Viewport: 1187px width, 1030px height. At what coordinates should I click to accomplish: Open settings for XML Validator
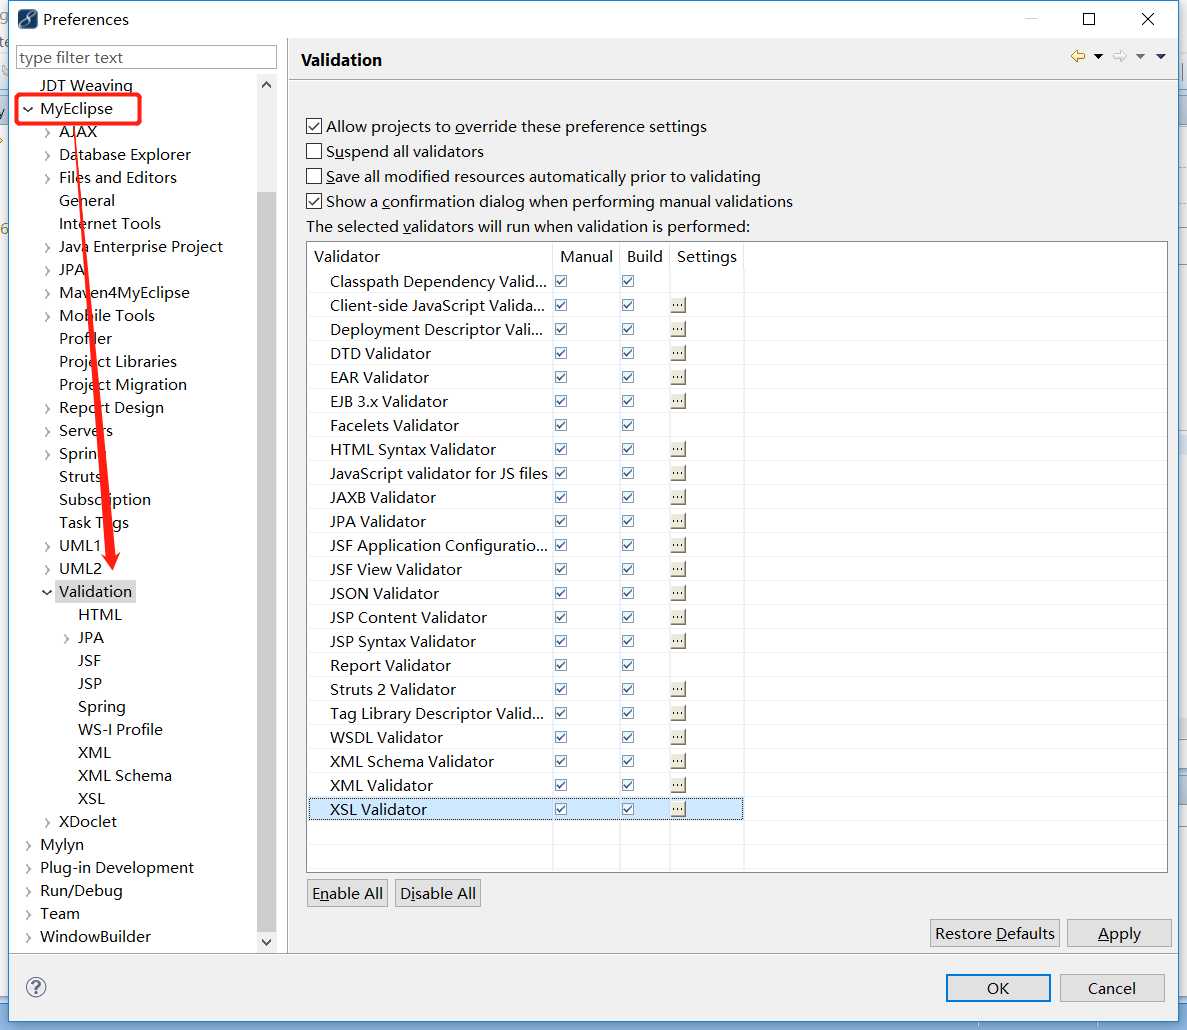pos(678,785)
